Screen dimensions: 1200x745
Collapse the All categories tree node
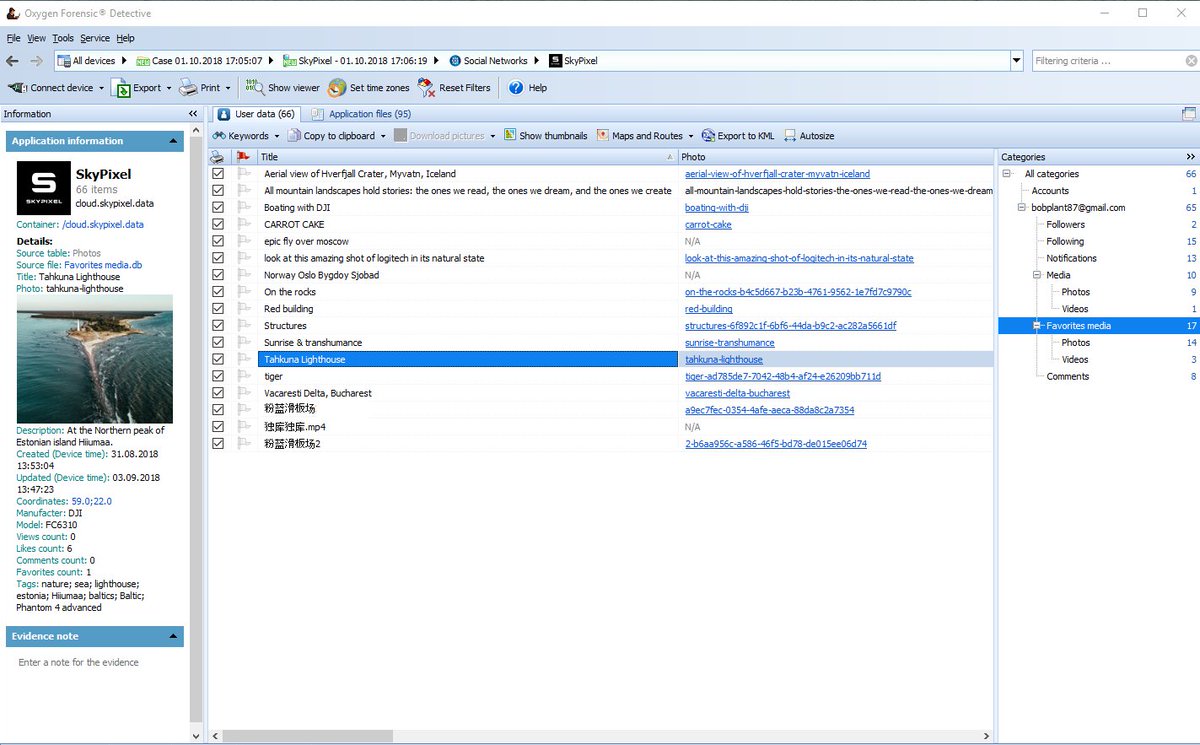click(x=1008, y=174)
